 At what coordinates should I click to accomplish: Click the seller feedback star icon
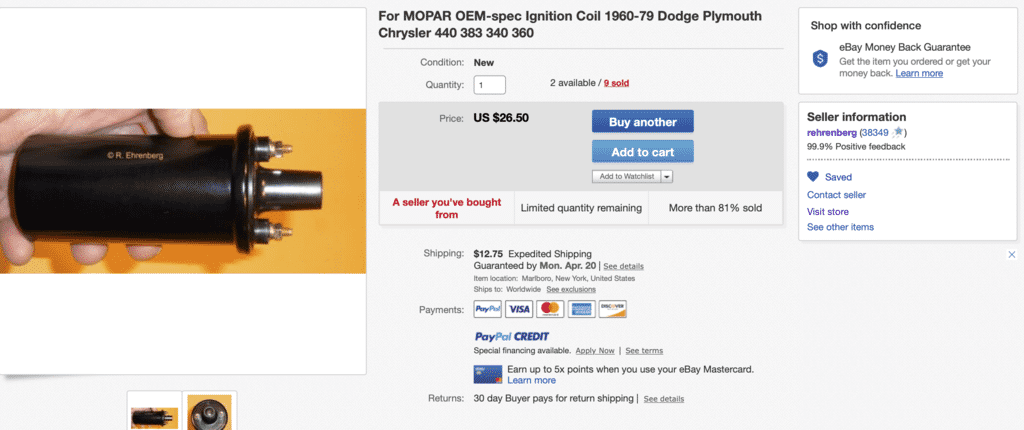pos(898,132)
